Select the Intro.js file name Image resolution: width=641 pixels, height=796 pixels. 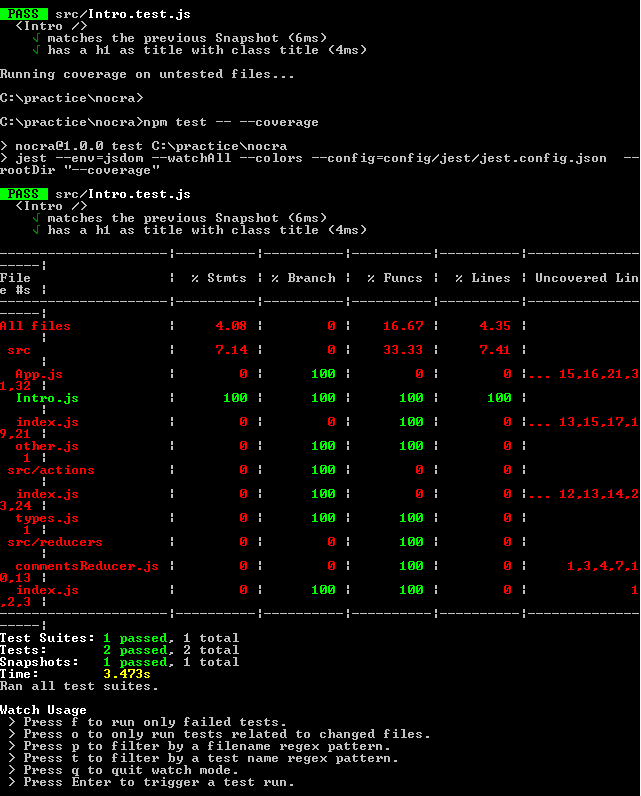47,398
